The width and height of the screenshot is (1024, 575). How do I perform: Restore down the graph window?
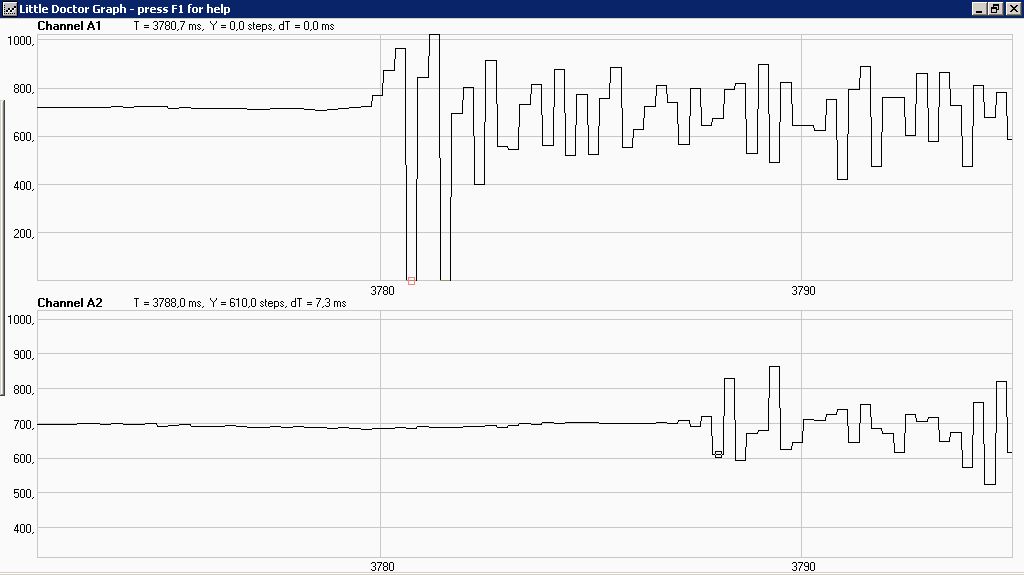click(x=995, y=9)
